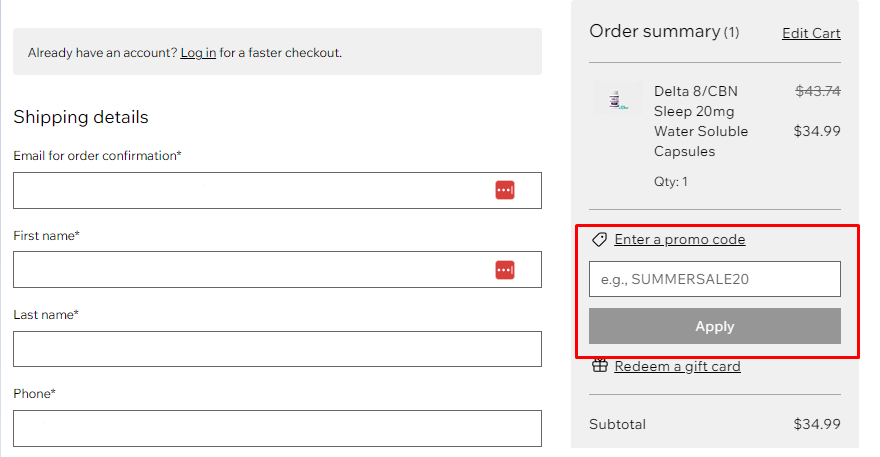This screenshot has width=880, height=457.
Task: Click the Qty: 1 quantity label
Action: [670, 182]
